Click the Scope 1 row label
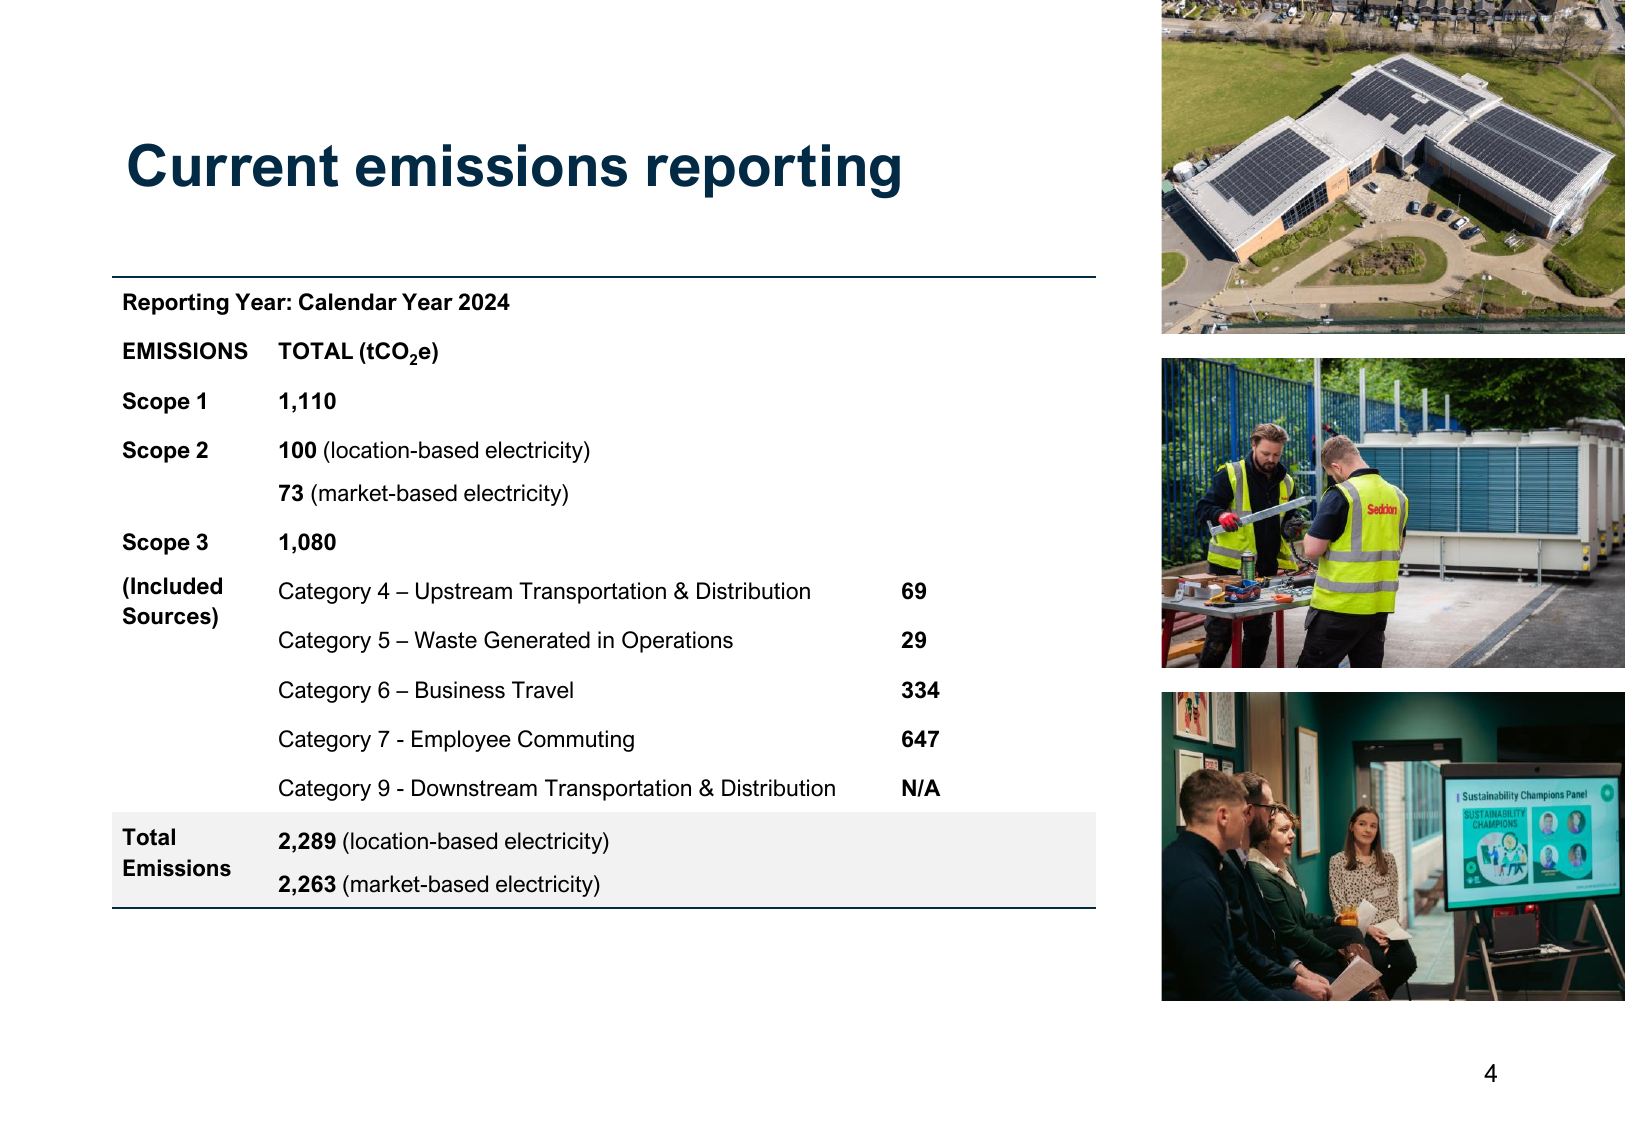The image size is (1625, 1125). click(164, 401)
